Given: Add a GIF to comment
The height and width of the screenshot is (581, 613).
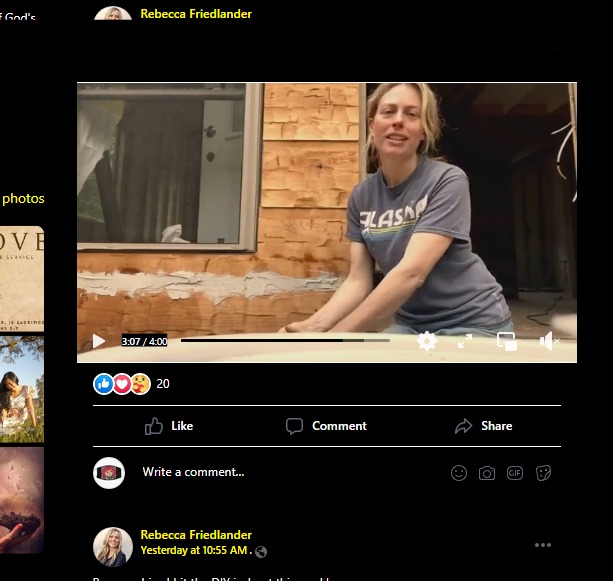Looking at the screenshot, I should (515, 473).
